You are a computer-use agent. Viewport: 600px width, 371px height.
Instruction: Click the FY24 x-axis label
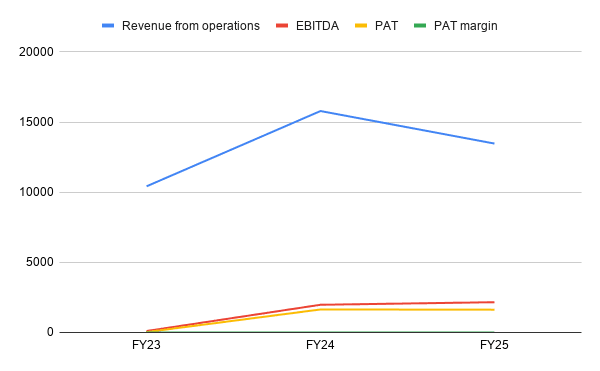click(x=320, y=345)
